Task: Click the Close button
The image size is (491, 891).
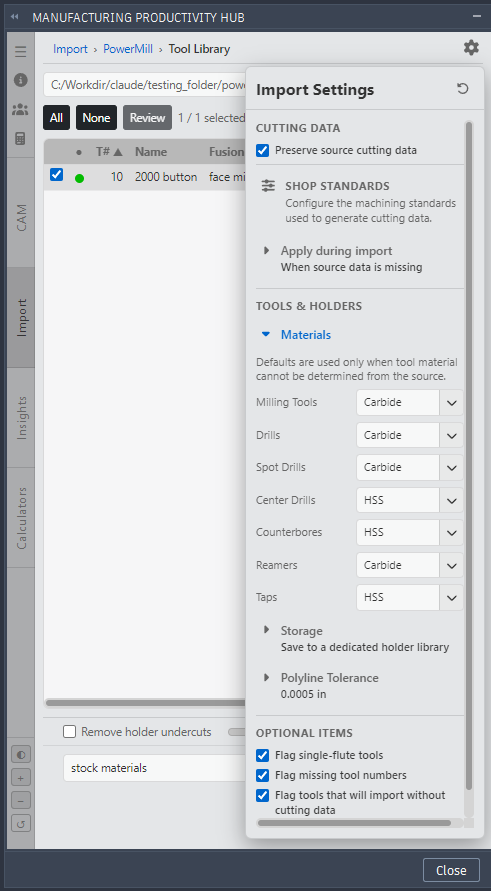Action: click(x=451, y=871)
